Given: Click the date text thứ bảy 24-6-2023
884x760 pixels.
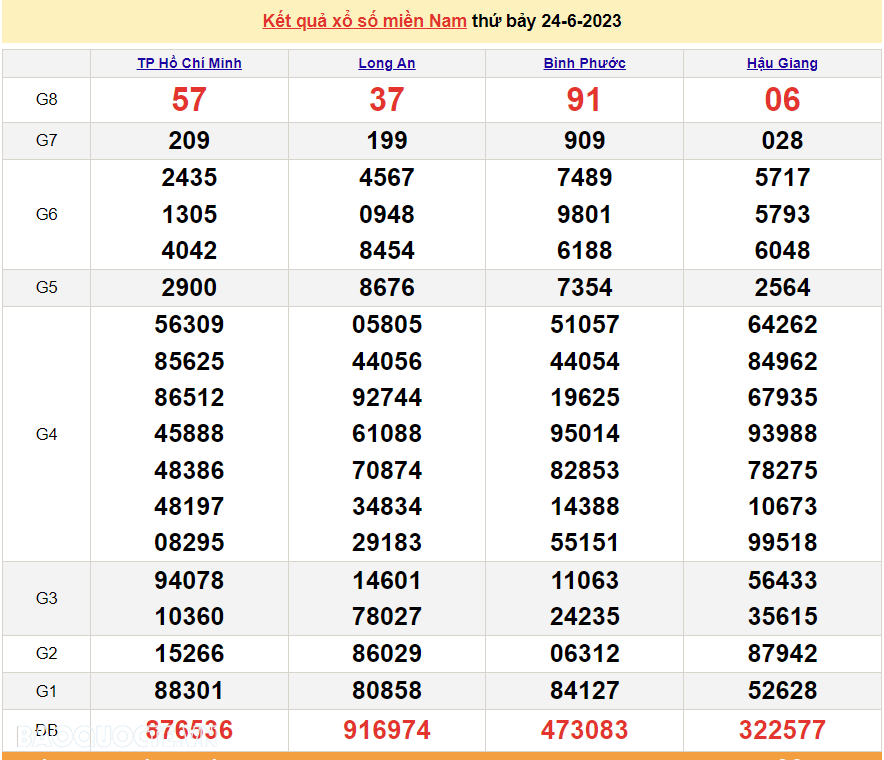Looking at the screenshot, I should (546, 21).
